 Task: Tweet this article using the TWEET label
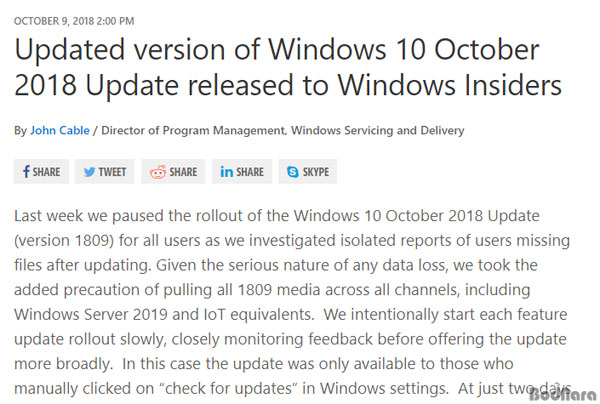[x=112, y=172]
